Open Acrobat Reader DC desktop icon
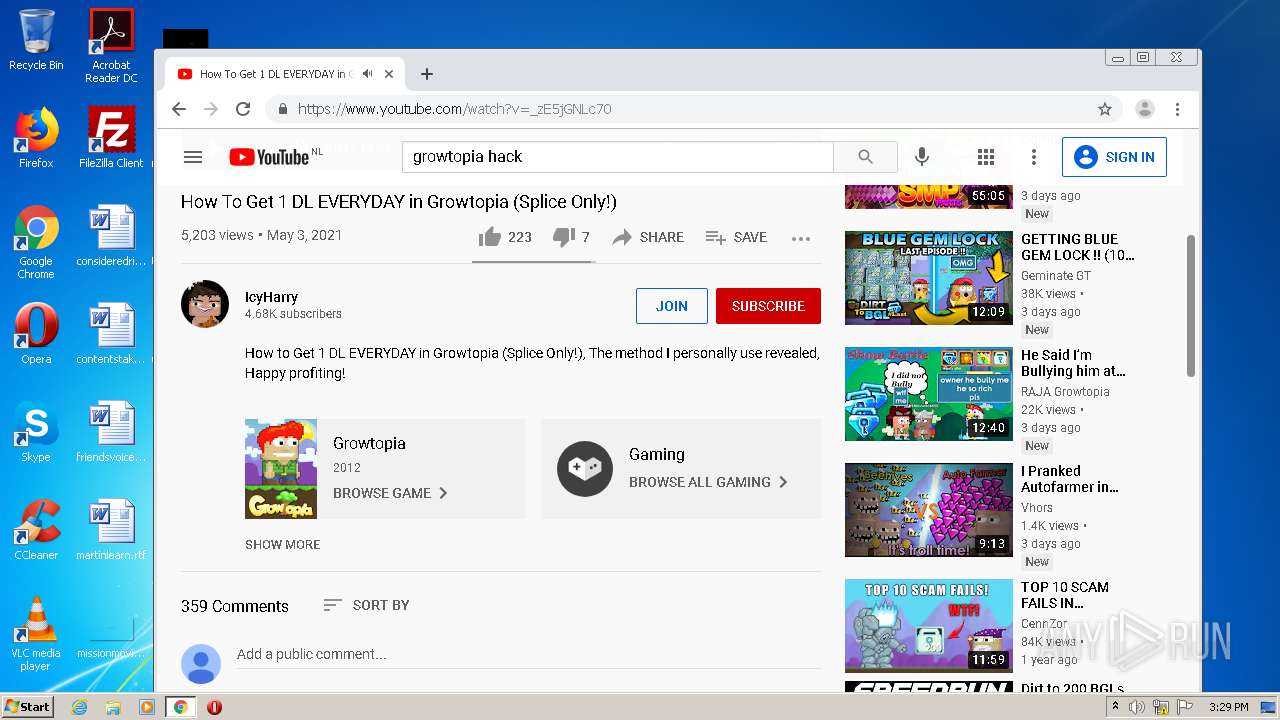 (111, 46)
